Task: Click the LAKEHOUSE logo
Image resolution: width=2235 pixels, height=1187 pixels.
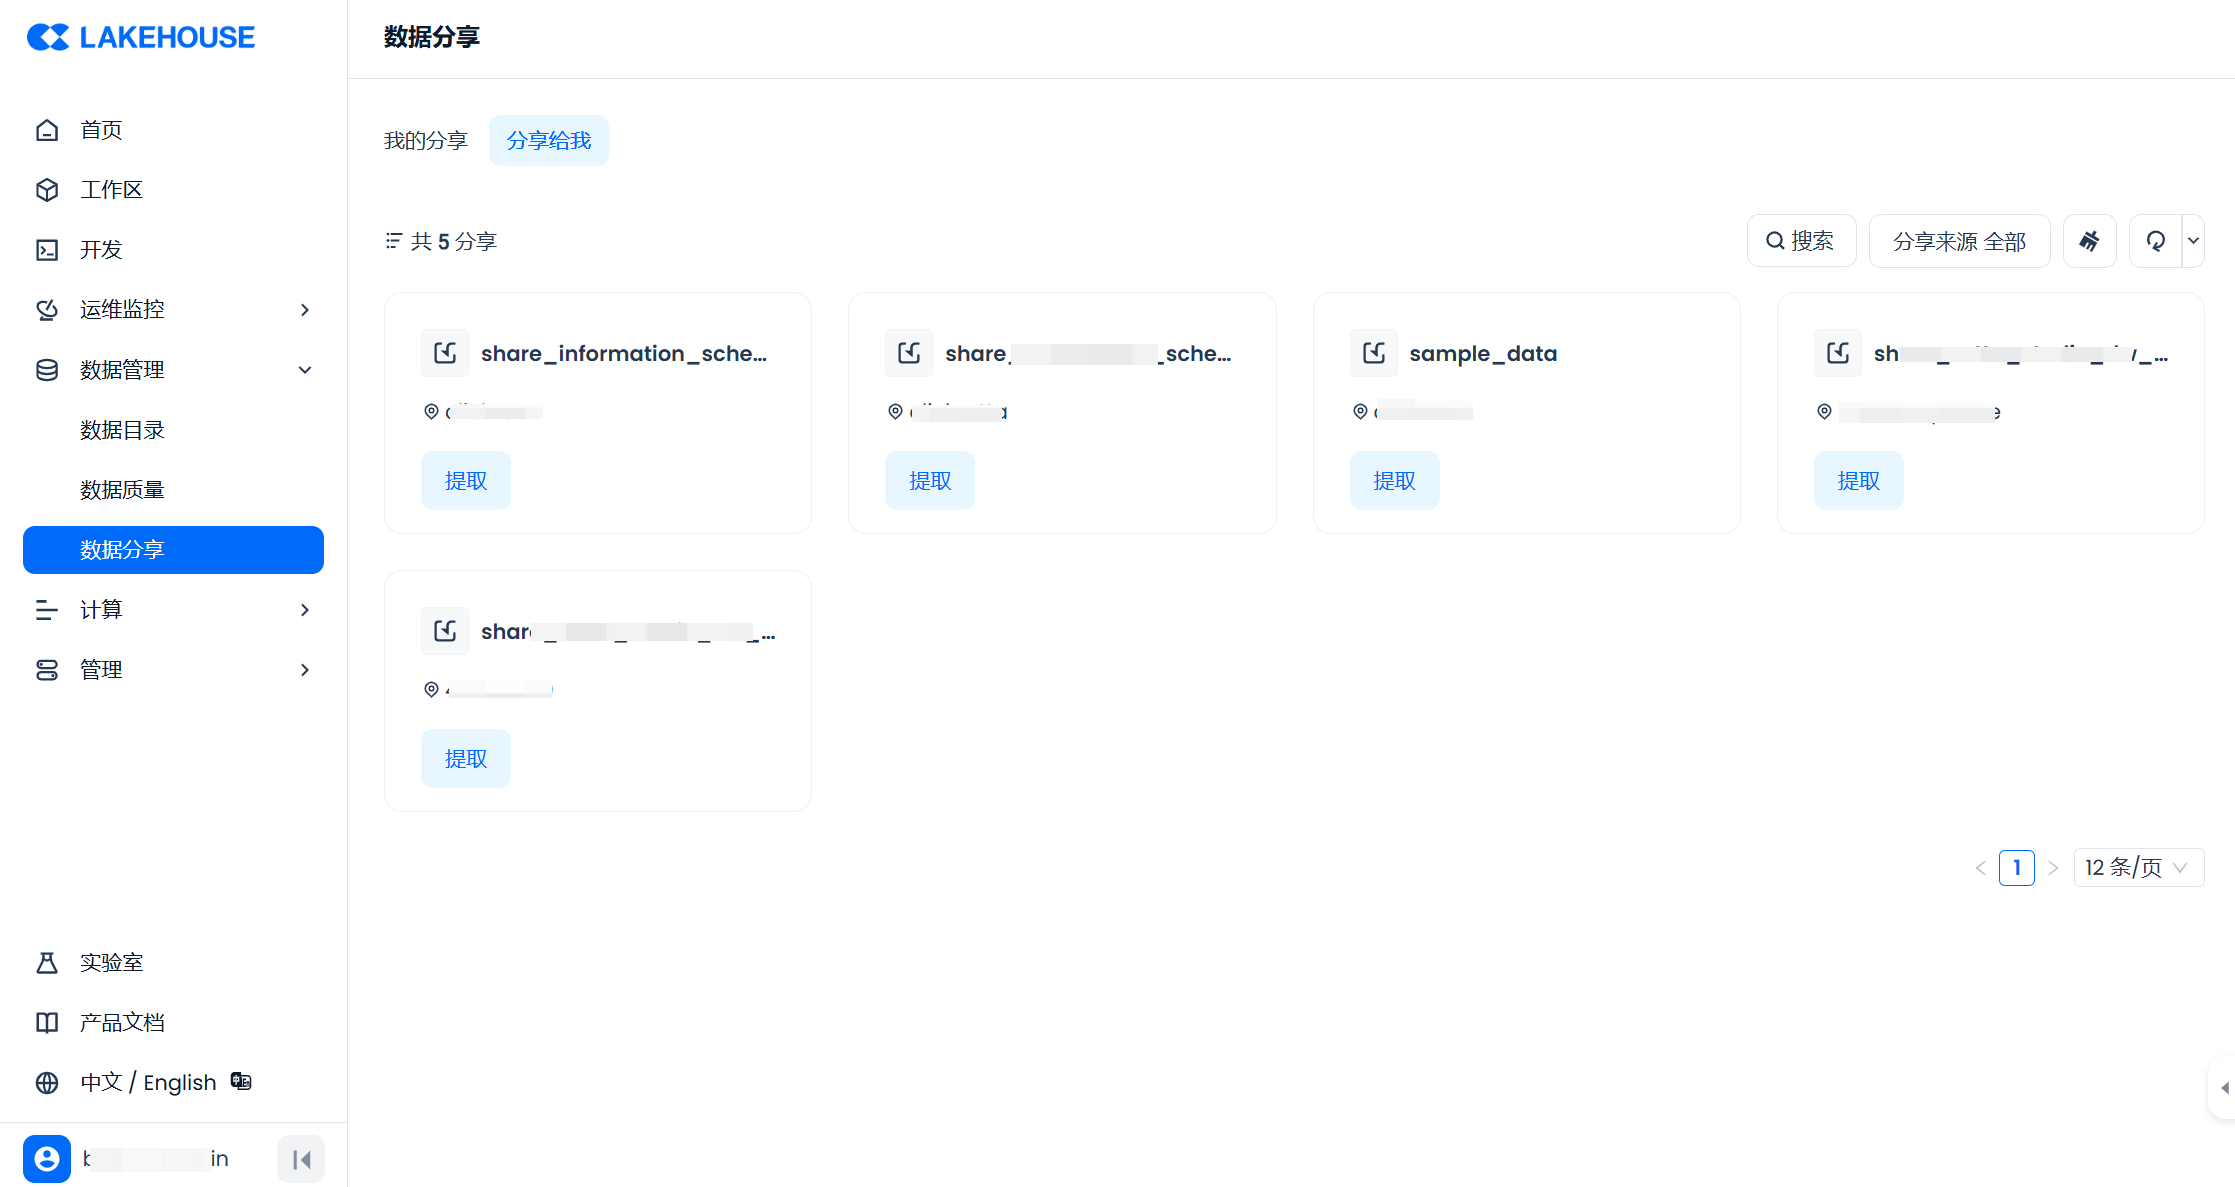Action: pyautogui.click(x=141, y=37)
